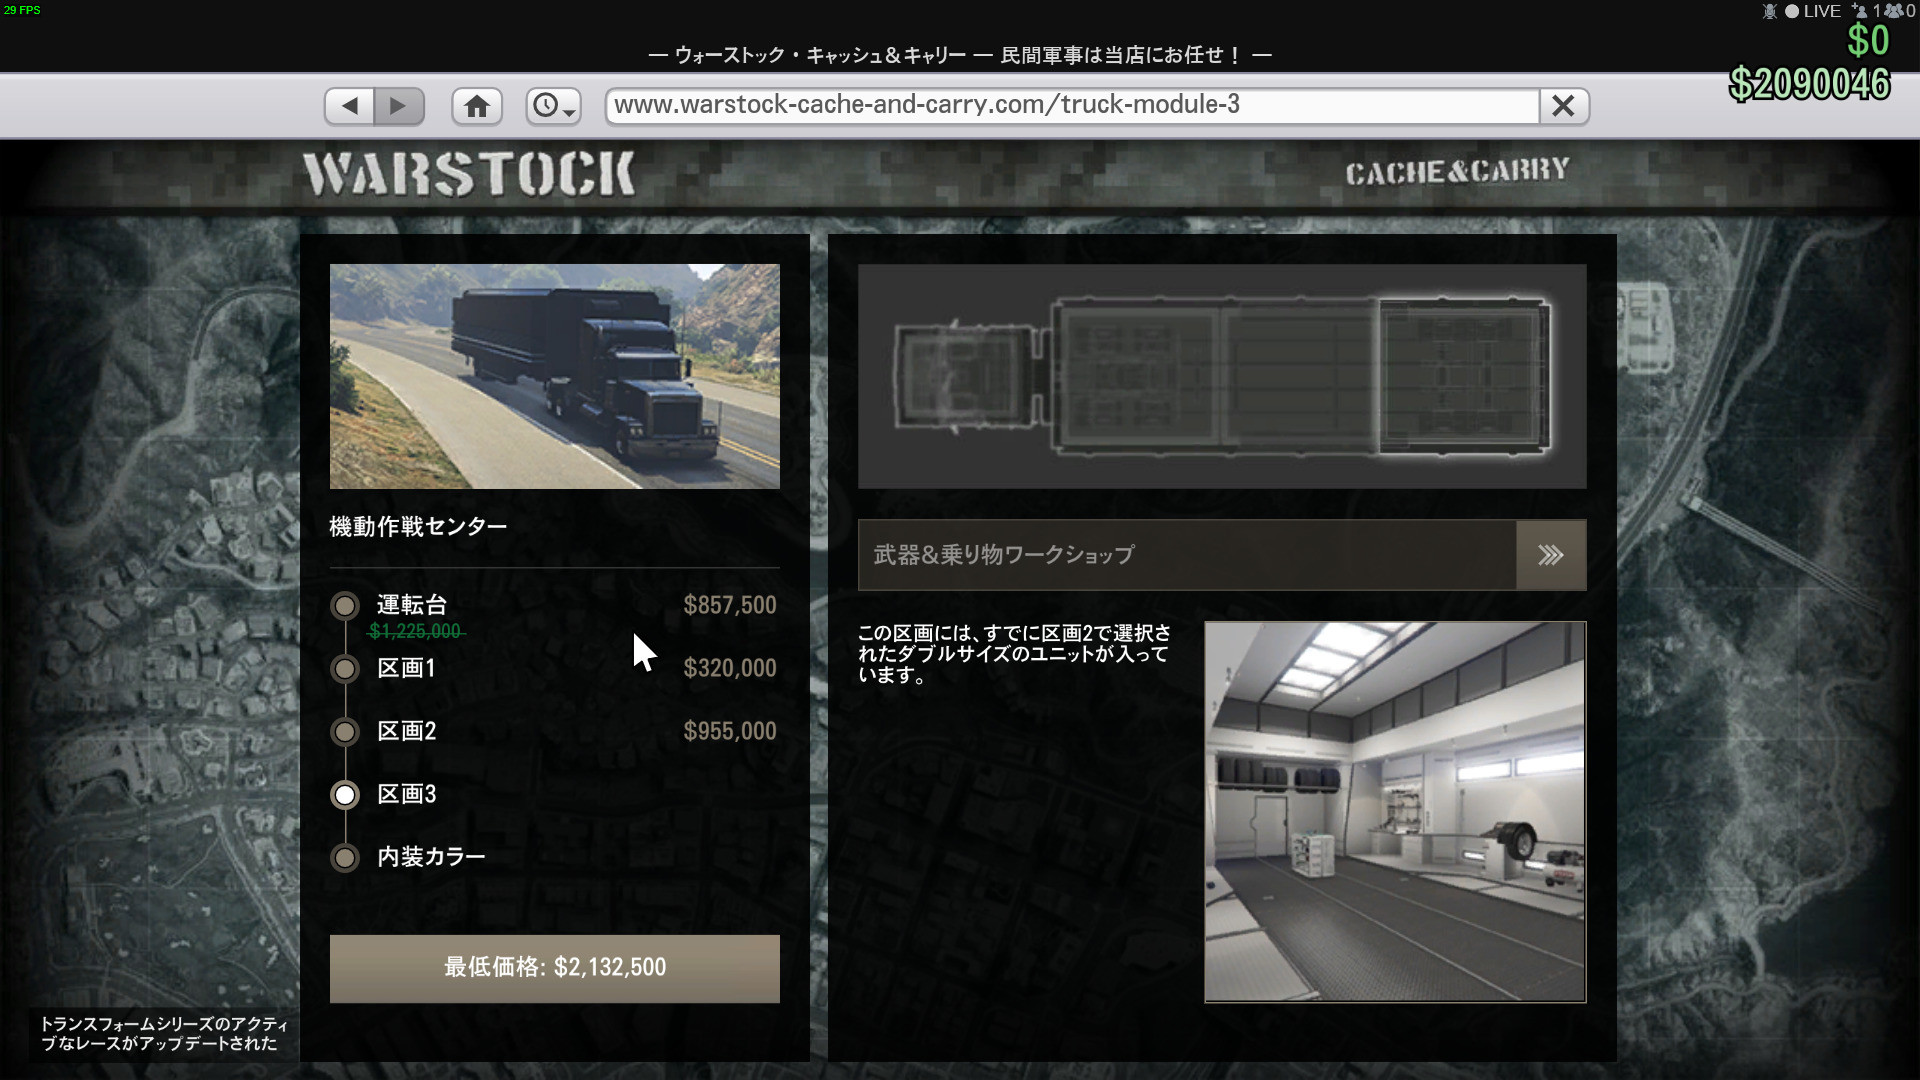This screenshot has width=1920, height=1080.
Task: Click the $320,000 bay 1 price
Action: [730, 668]
